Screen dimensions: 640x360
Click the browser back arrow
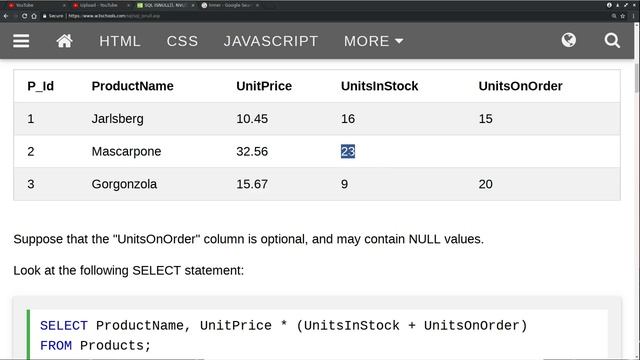[x=6, y=16]
